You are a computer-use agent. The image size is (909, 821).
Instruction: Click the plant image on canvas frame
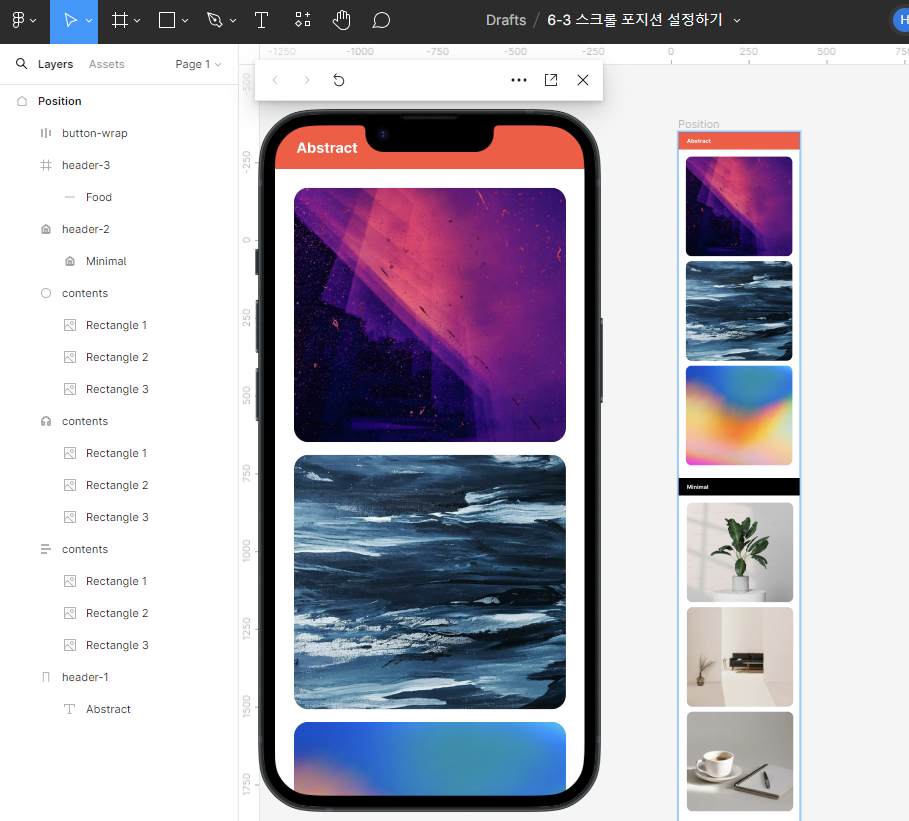pos(740,552)
